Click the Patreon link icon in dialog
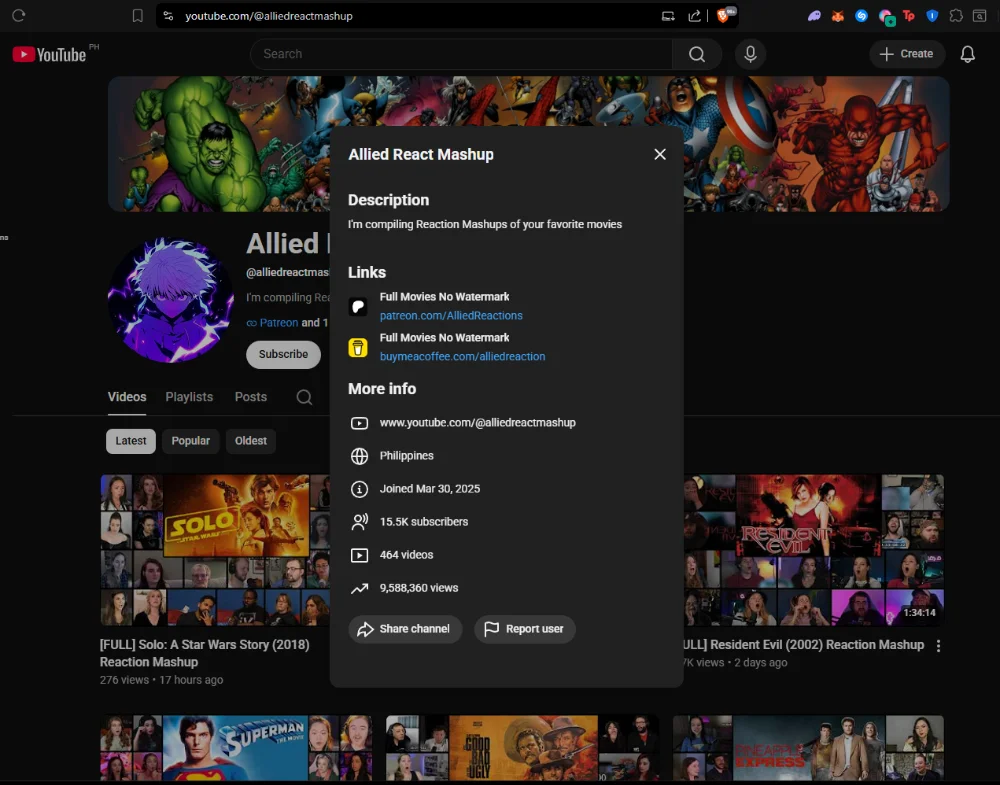The image size is (1000, 785). 358,307
